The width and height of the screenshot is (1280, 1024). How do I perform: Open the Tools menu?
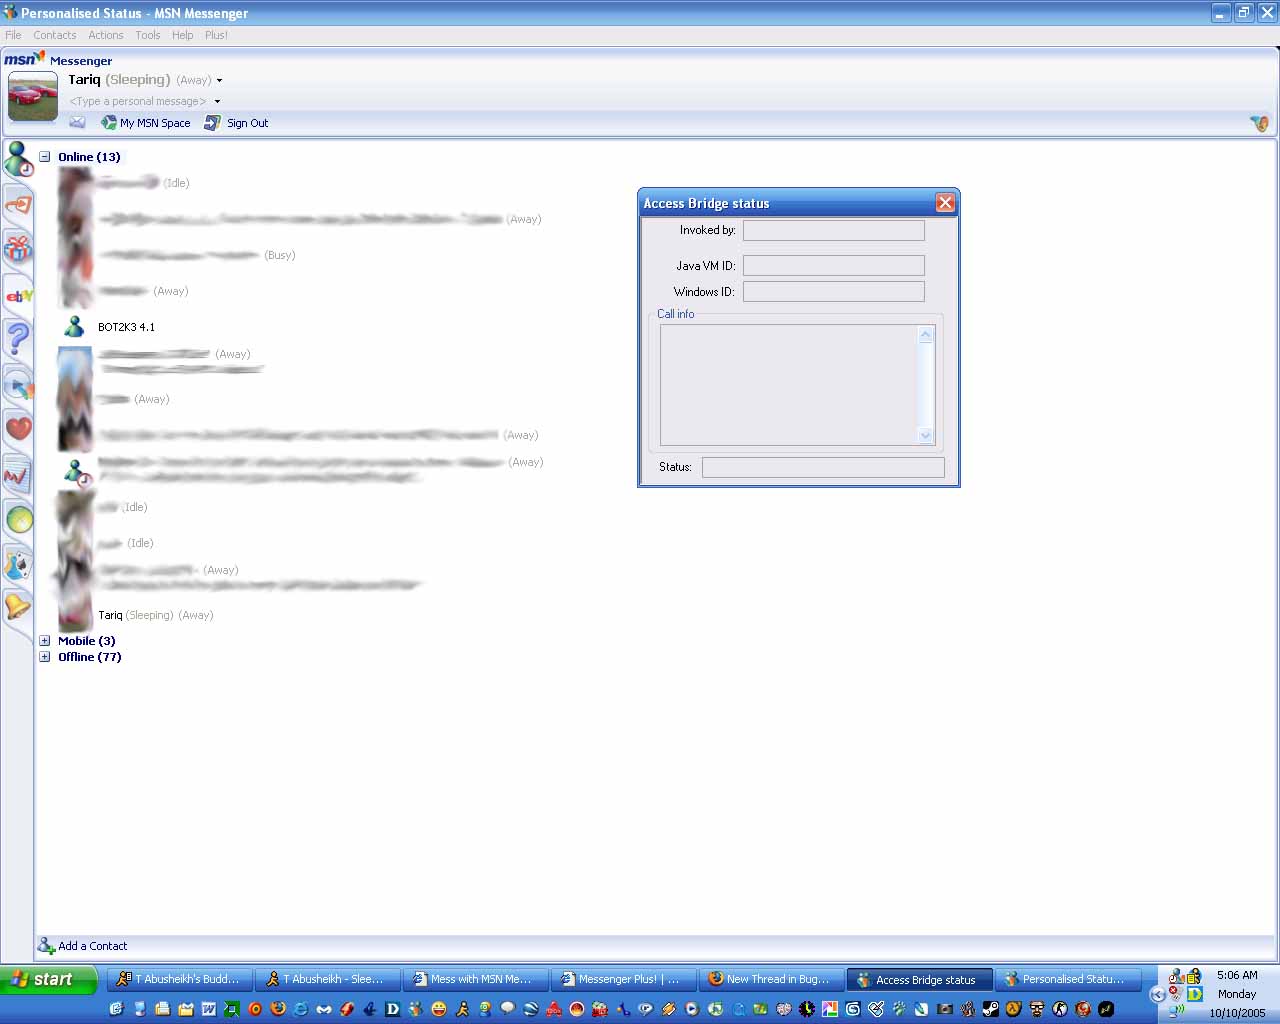point(148,35)
